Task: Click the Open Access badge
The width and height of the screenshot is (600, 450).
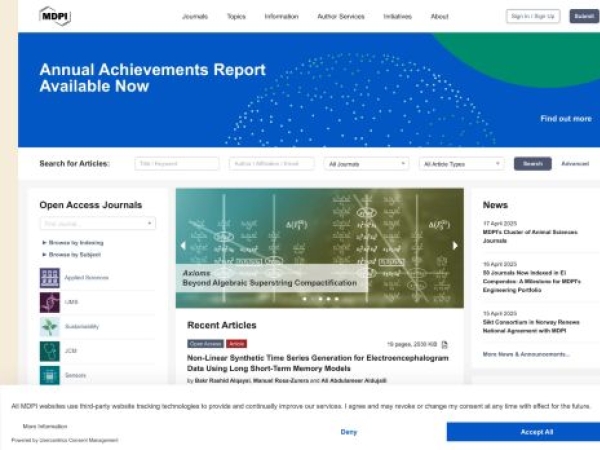Action: point(205,344)
